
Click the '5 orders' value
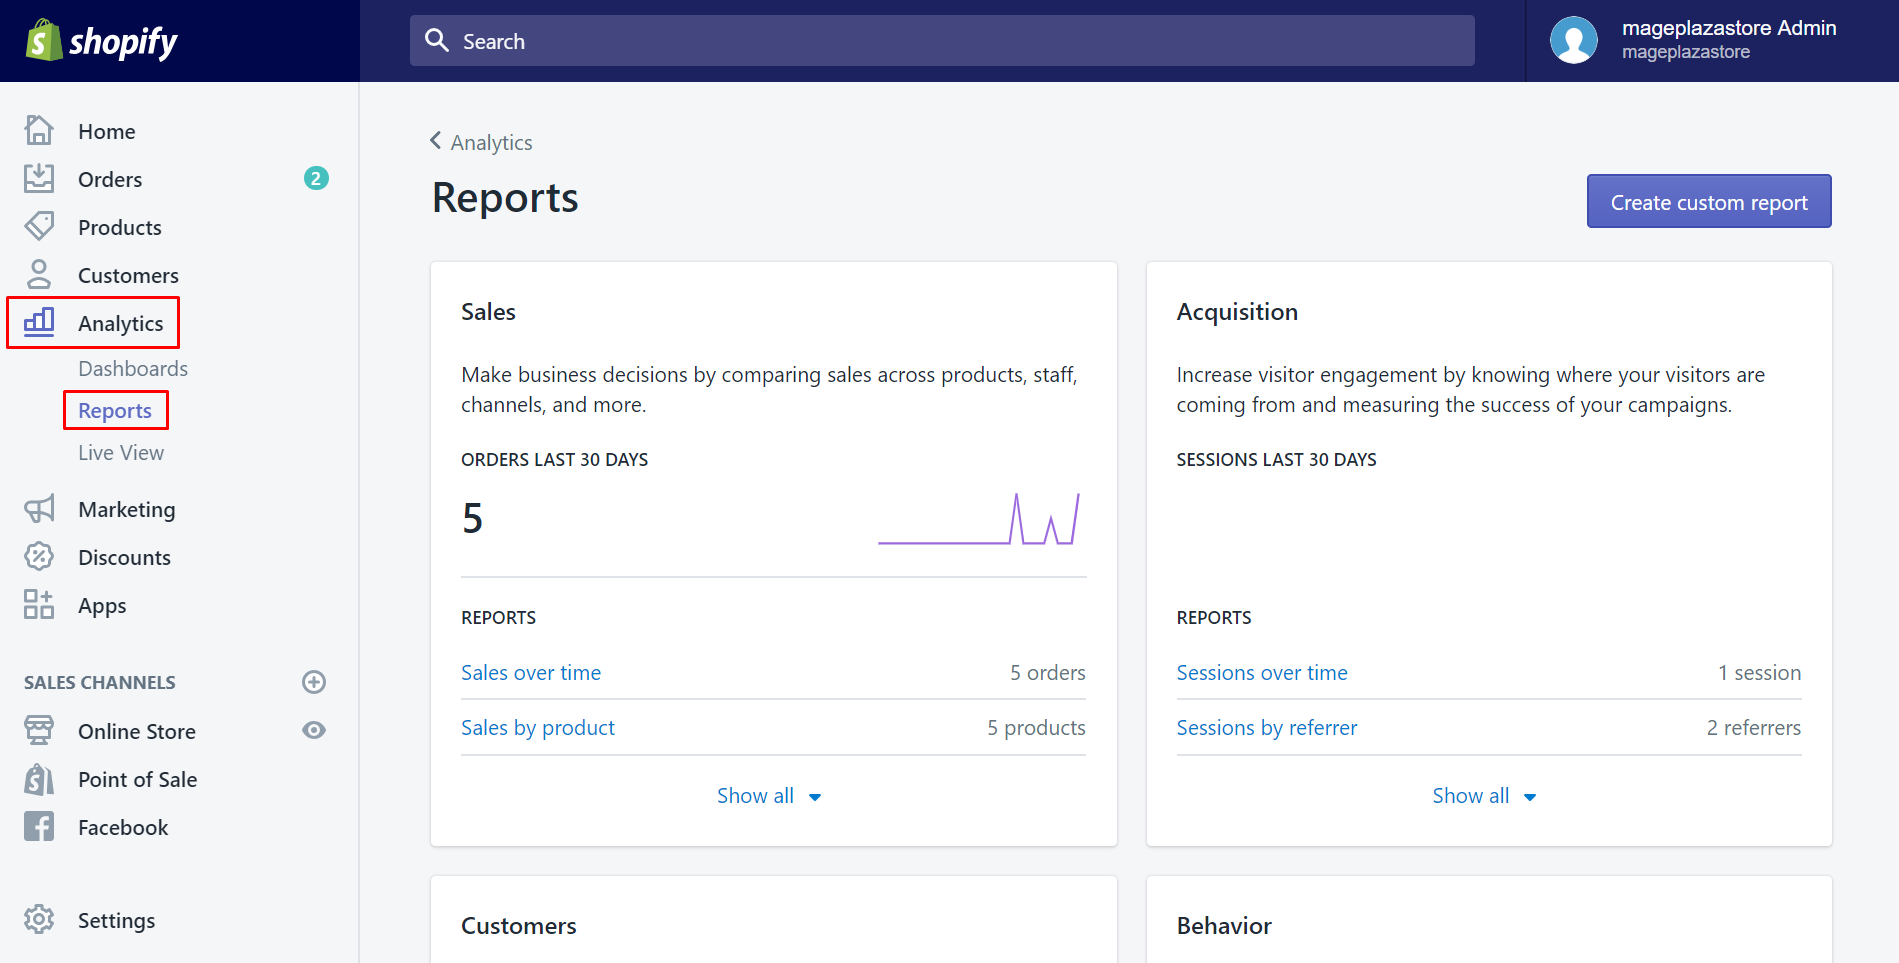[x=1047, y=672]
